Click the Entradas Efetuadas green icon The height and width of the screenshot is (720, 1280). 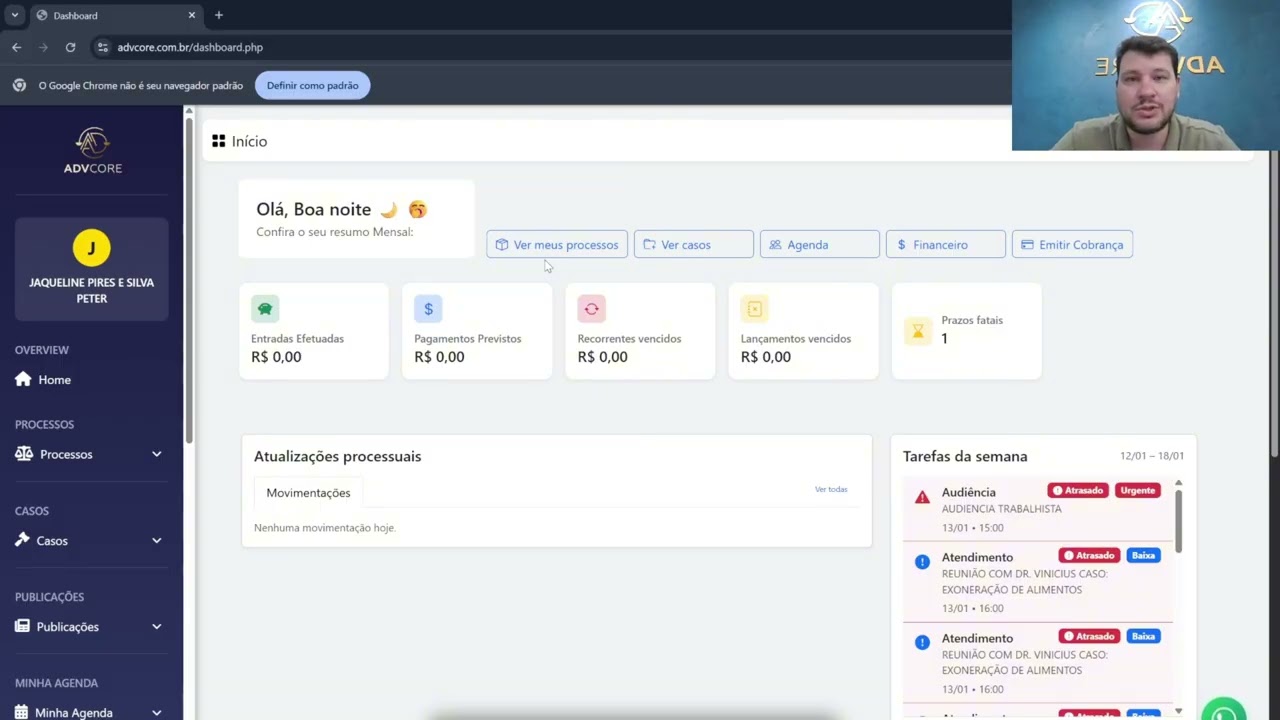click(265, 309)
